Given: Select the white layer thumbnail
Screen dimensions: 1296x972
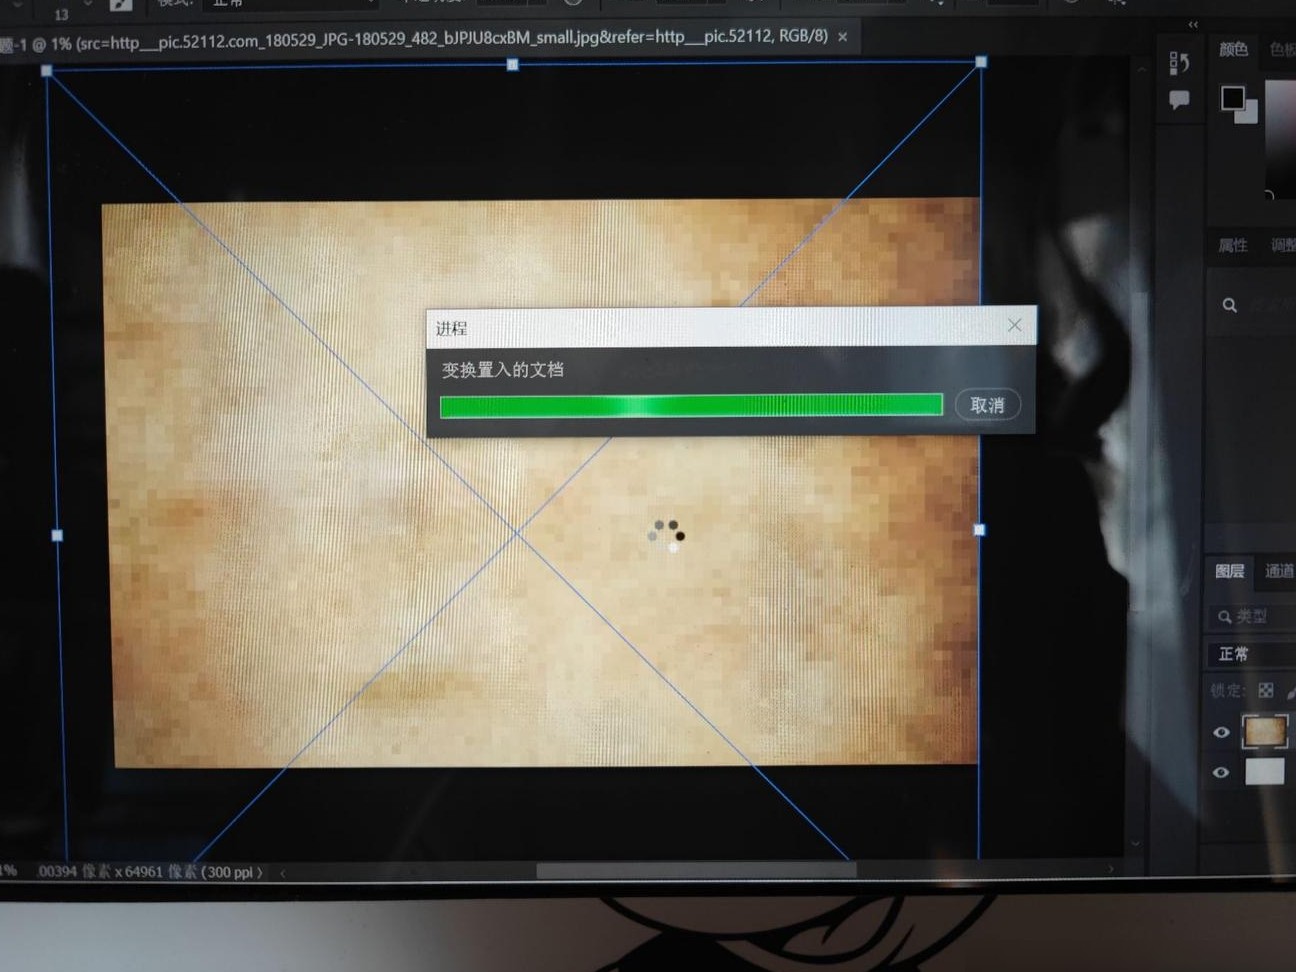Looking at the screenshot, I should (1265, 771).
